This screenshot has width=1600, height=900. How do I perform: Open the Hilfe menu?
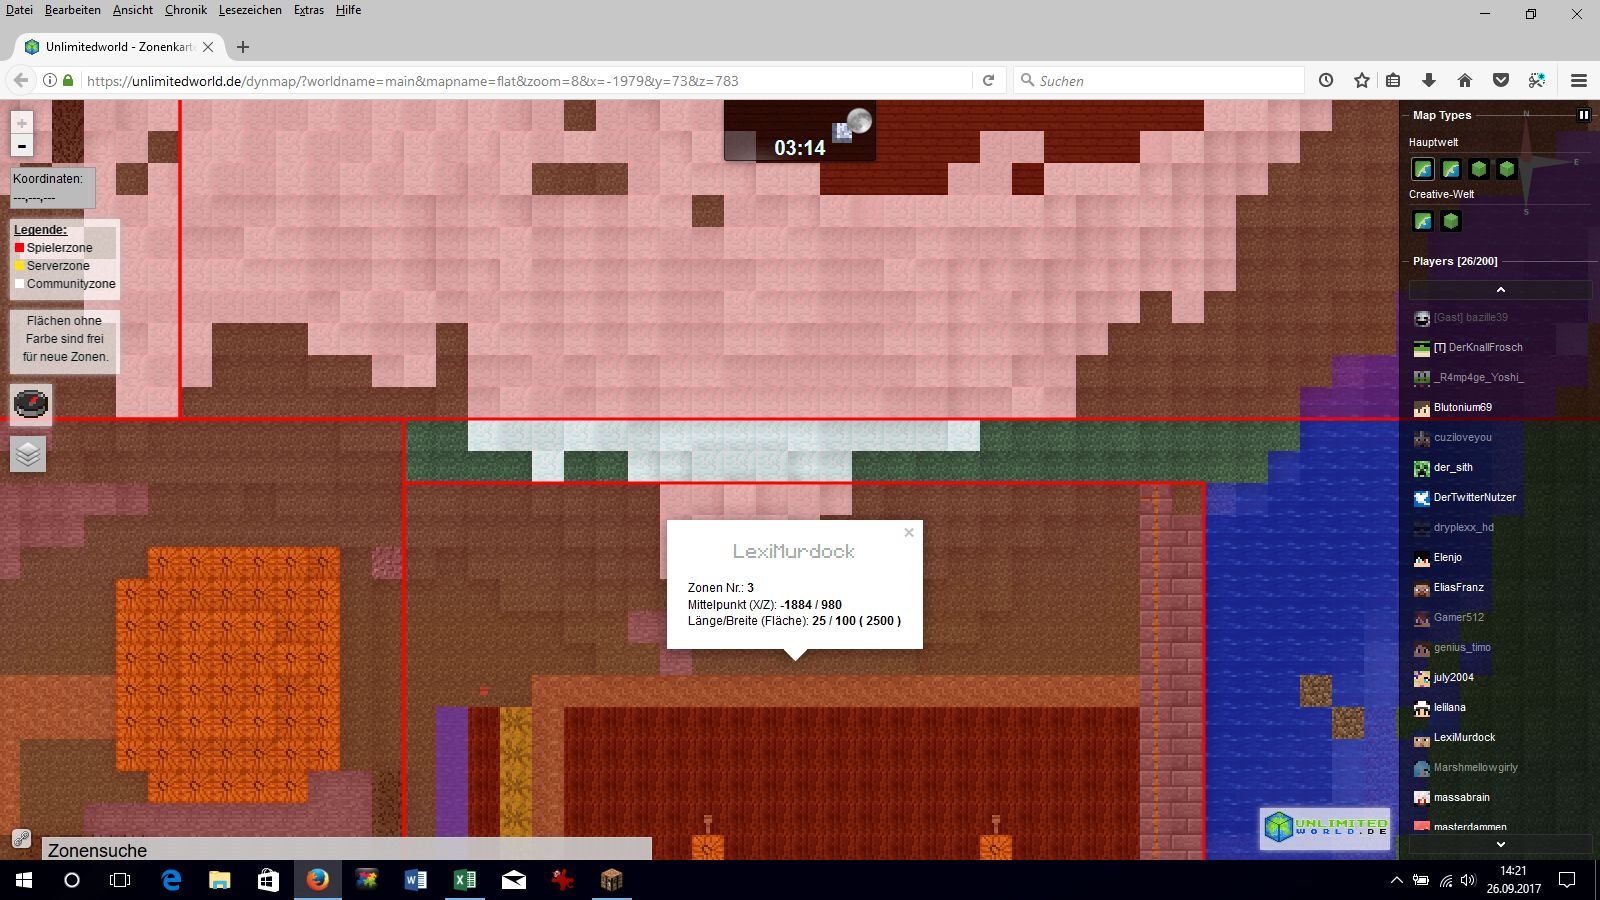(348, 10)
